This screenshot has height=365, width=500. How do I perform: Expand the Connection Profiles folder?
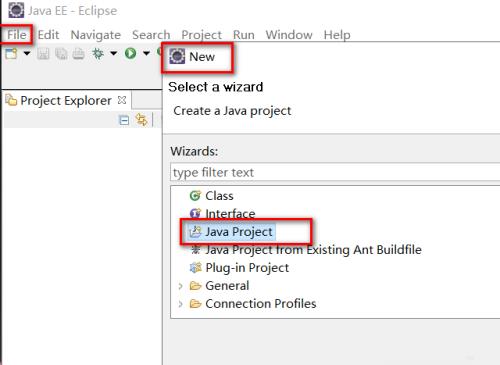pyautogui.click(x=180, y=304)
